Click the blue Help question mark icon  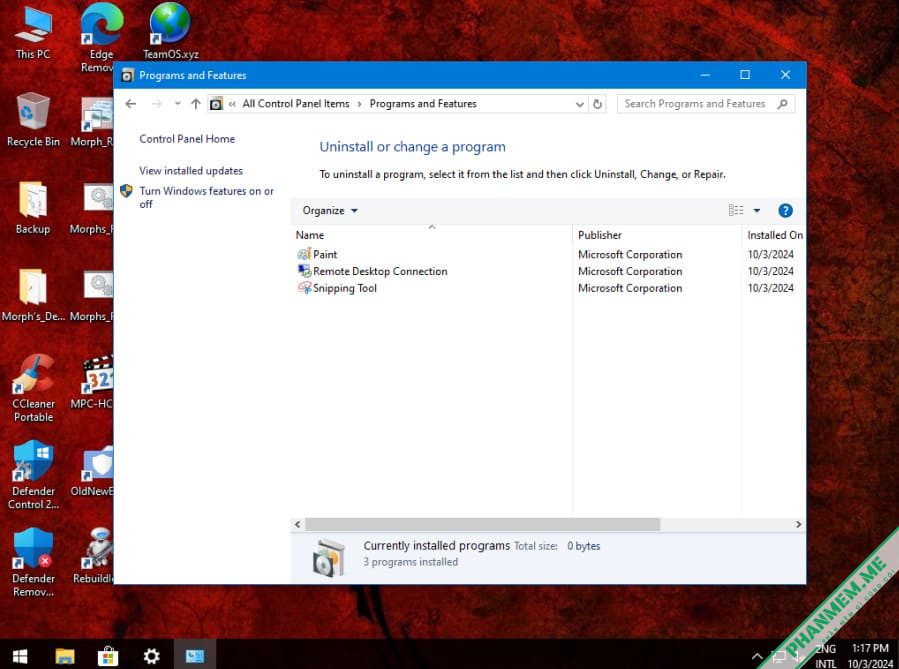coord(785,211)
